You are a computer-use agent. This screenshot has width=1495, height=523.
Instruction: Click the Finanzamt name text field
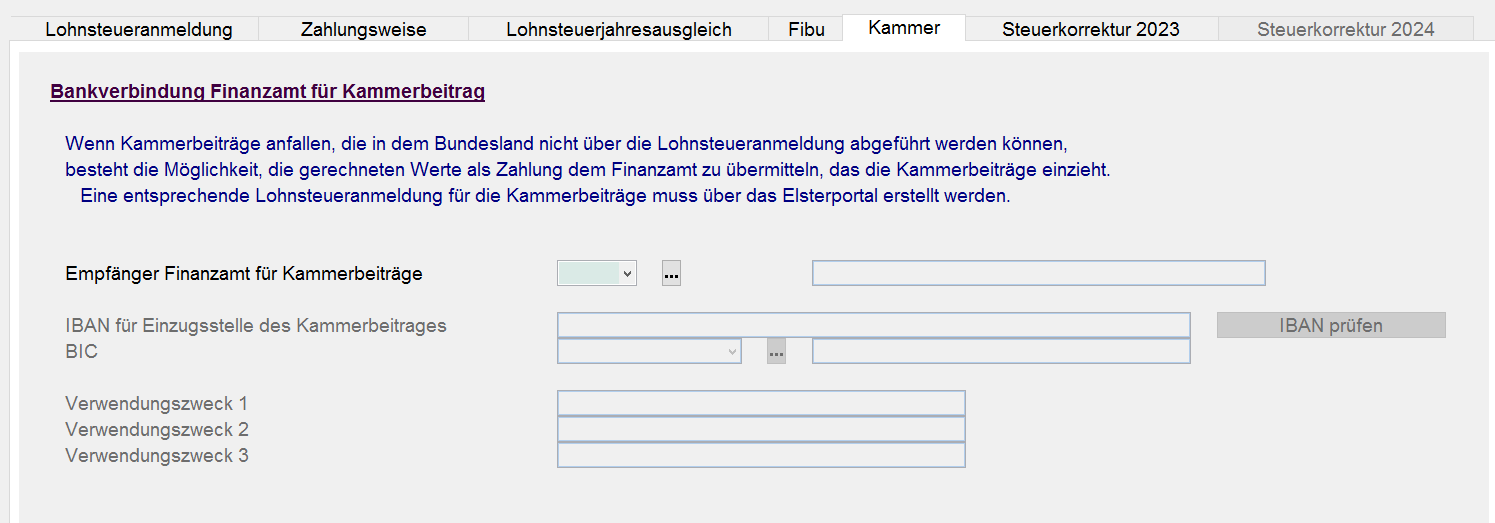1038,273
